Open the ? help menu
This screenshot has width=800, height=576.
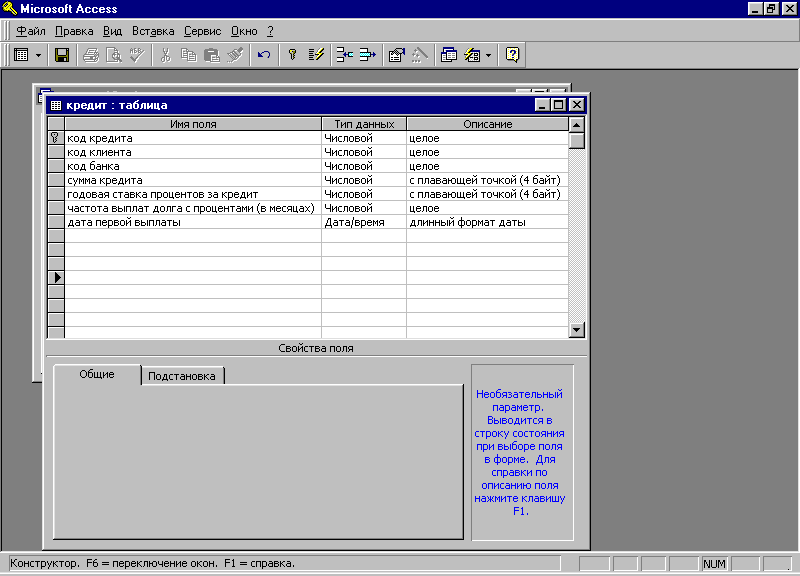[270, 31]
